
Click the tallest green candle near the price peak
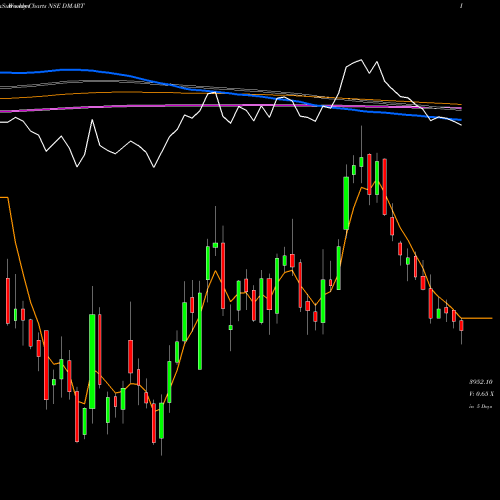pyautogui.click(x=346, y=203)
